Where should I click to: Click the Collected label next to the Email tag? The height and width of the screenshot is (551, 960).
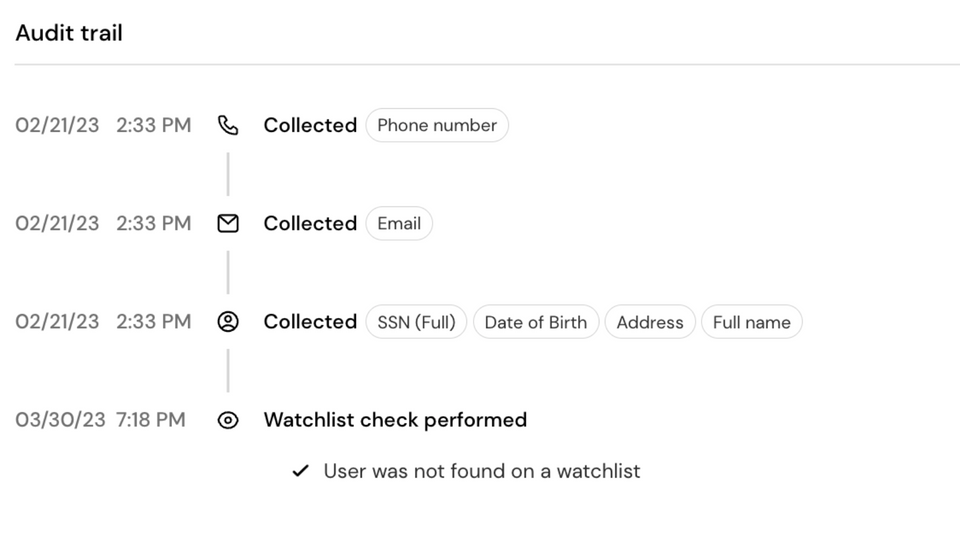310,223
